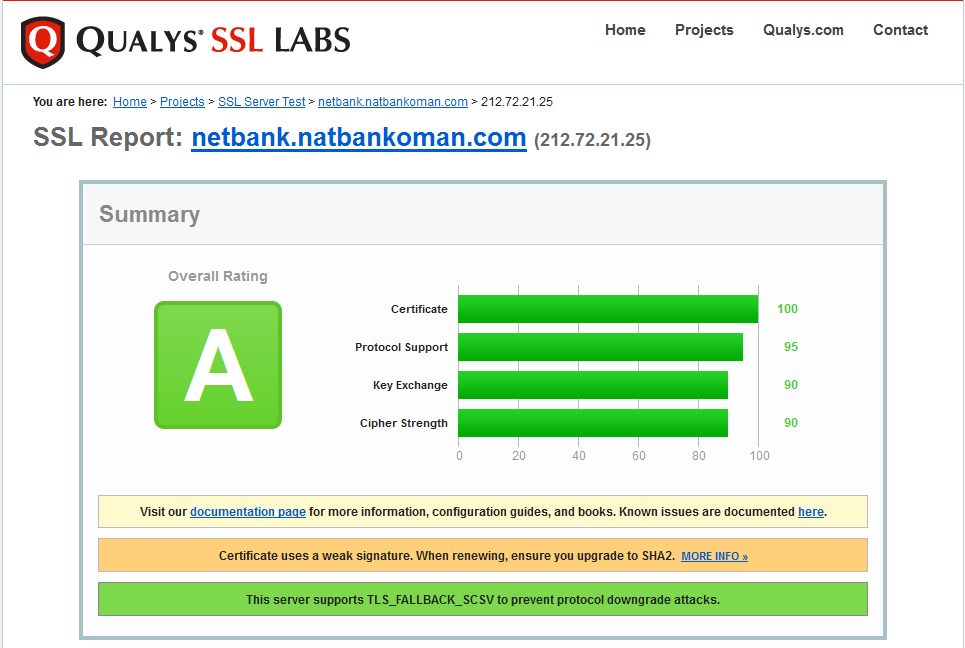Click the Protocol Support score value 95

tap(791, 347)
